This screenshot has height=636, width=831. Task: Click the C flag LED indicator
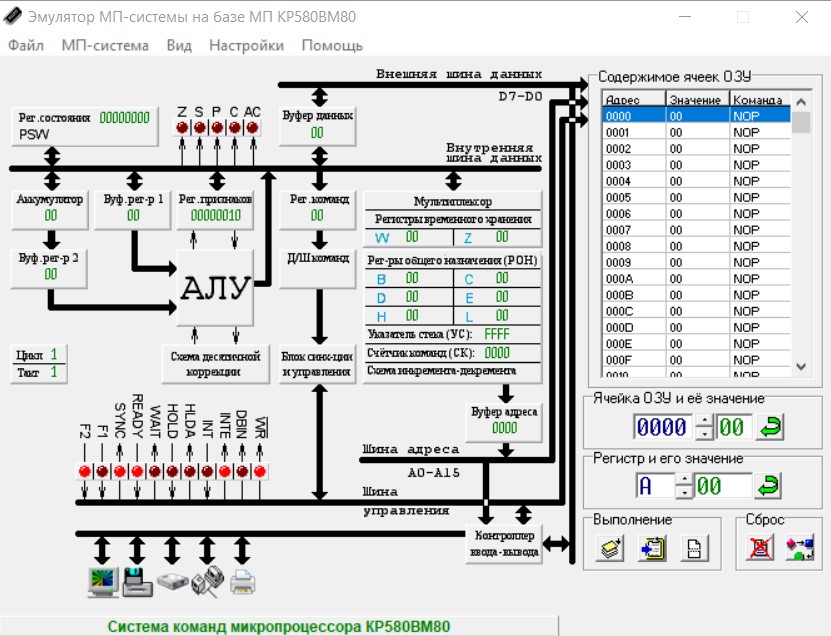pos(234,127)
